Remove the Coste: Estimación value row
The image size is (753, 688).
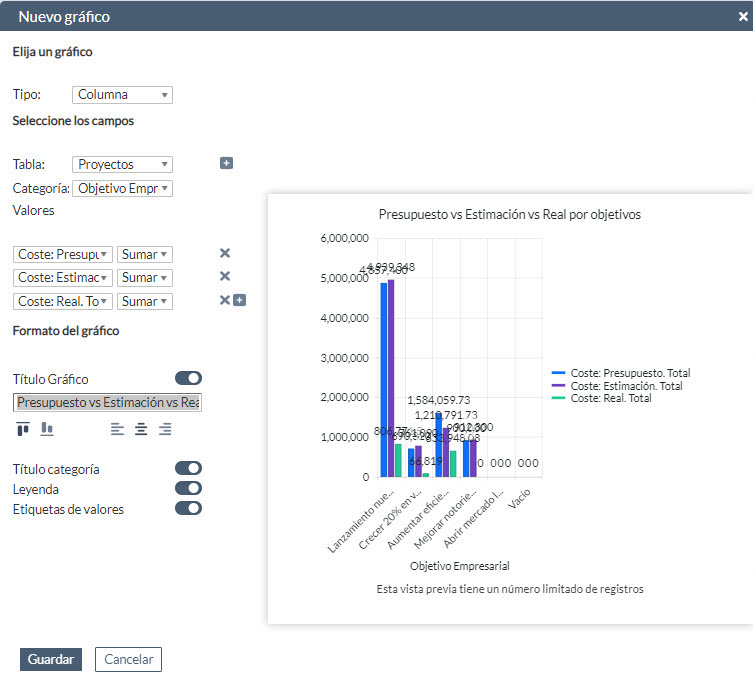pos(225,277)
